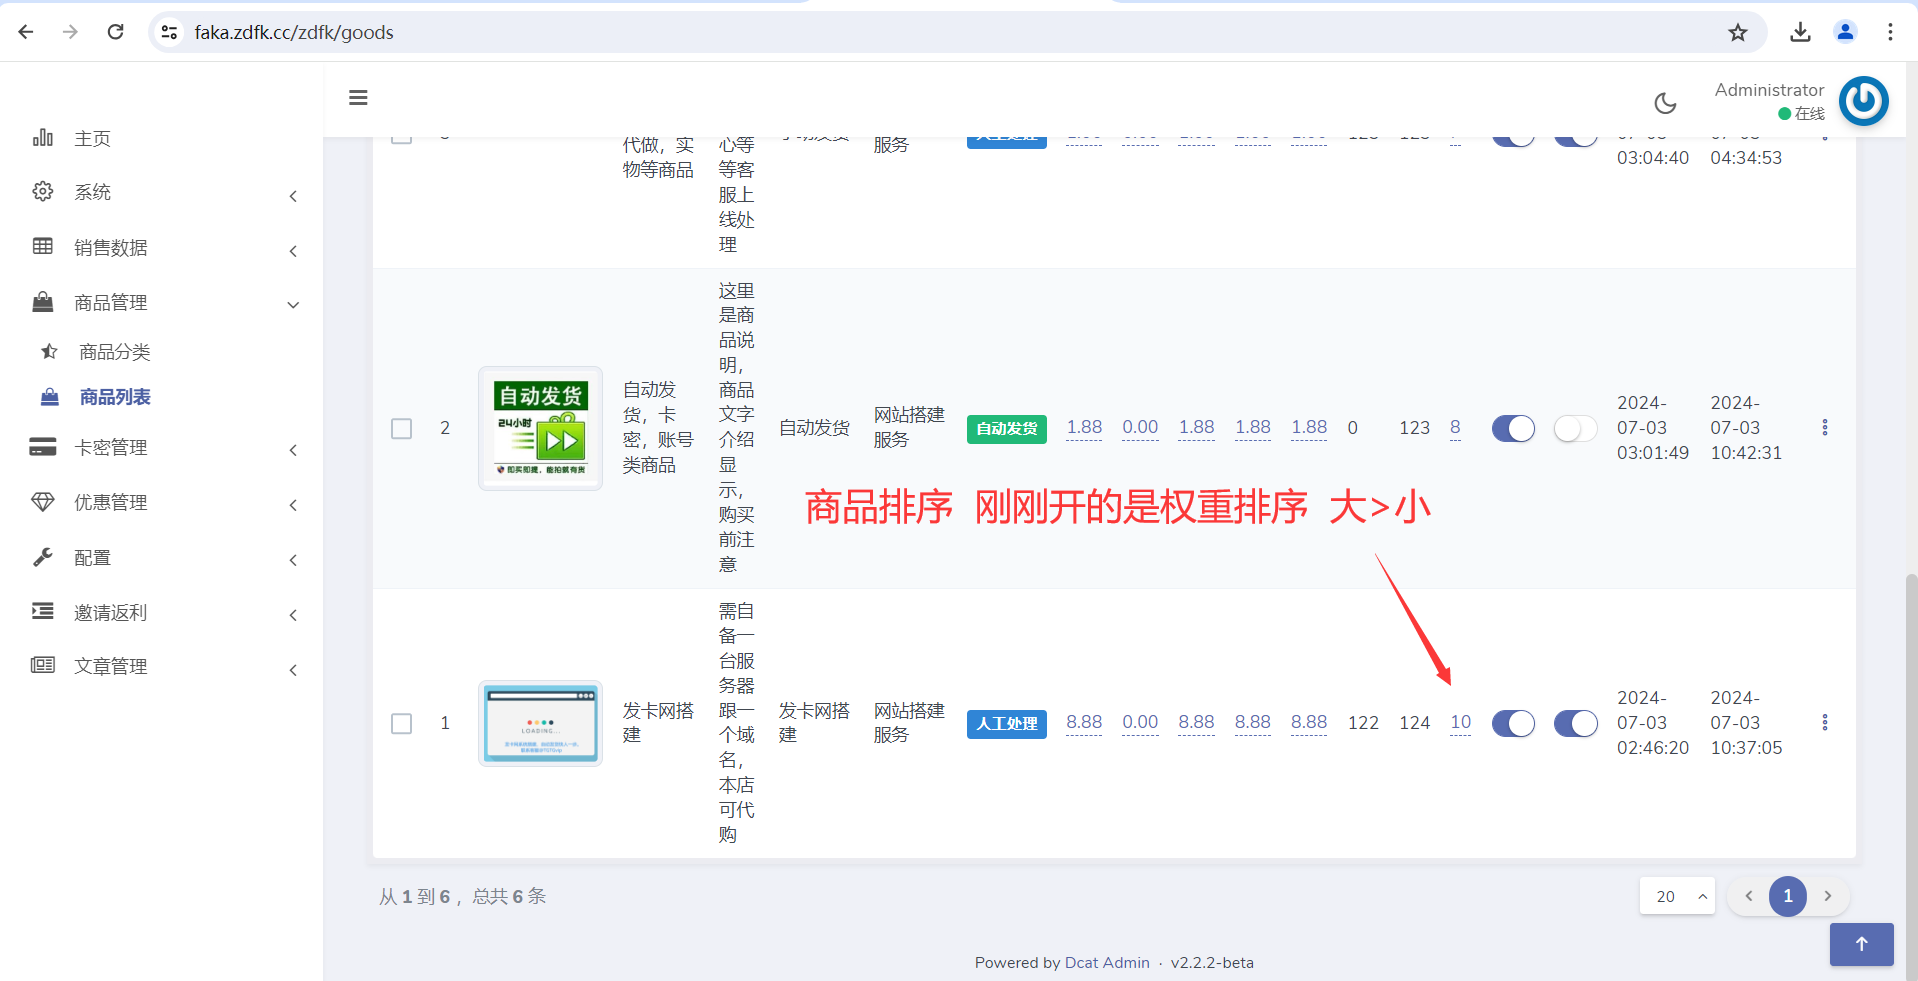
Task: Click the 商品管理 bag icon
Action: coord(43,302)
